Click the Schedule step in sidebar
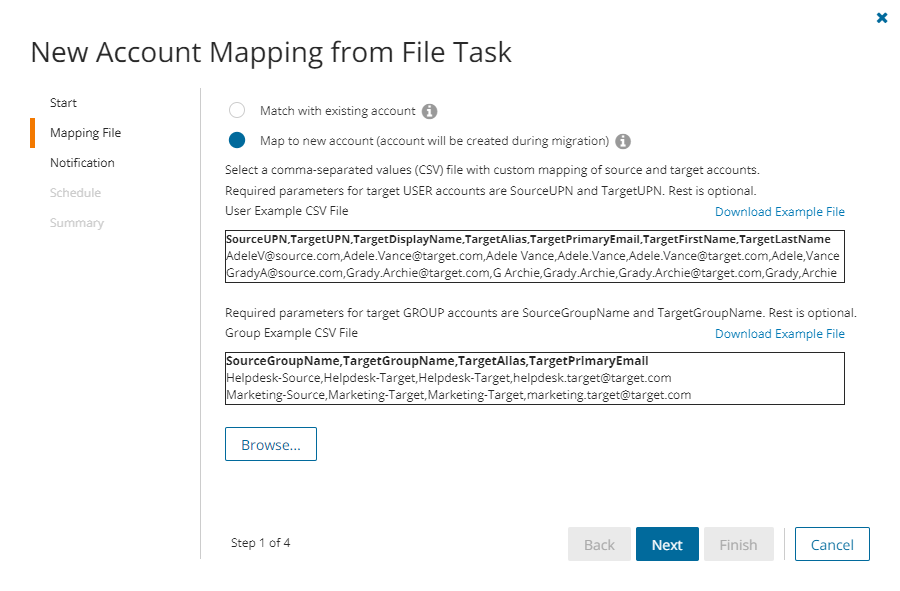 tap(75, 193)
